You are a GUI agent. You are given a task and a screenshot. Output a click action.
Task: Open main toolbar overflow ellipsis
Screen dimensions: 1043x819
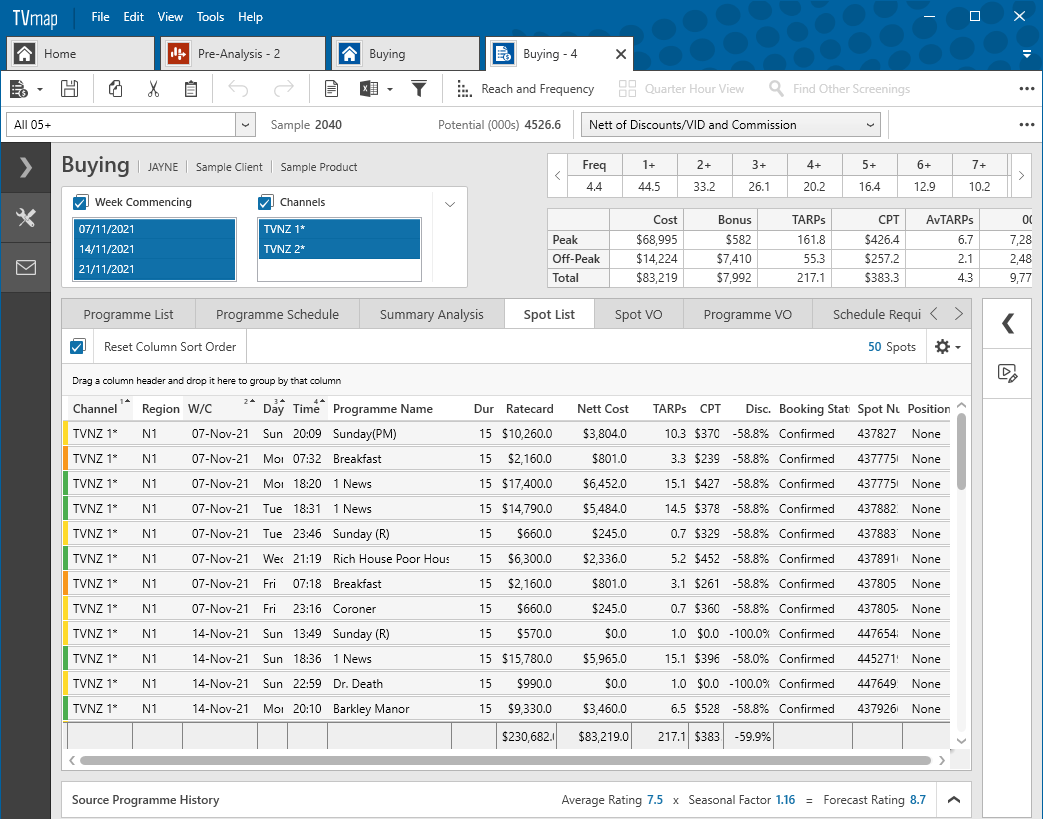coord(1027,88)
